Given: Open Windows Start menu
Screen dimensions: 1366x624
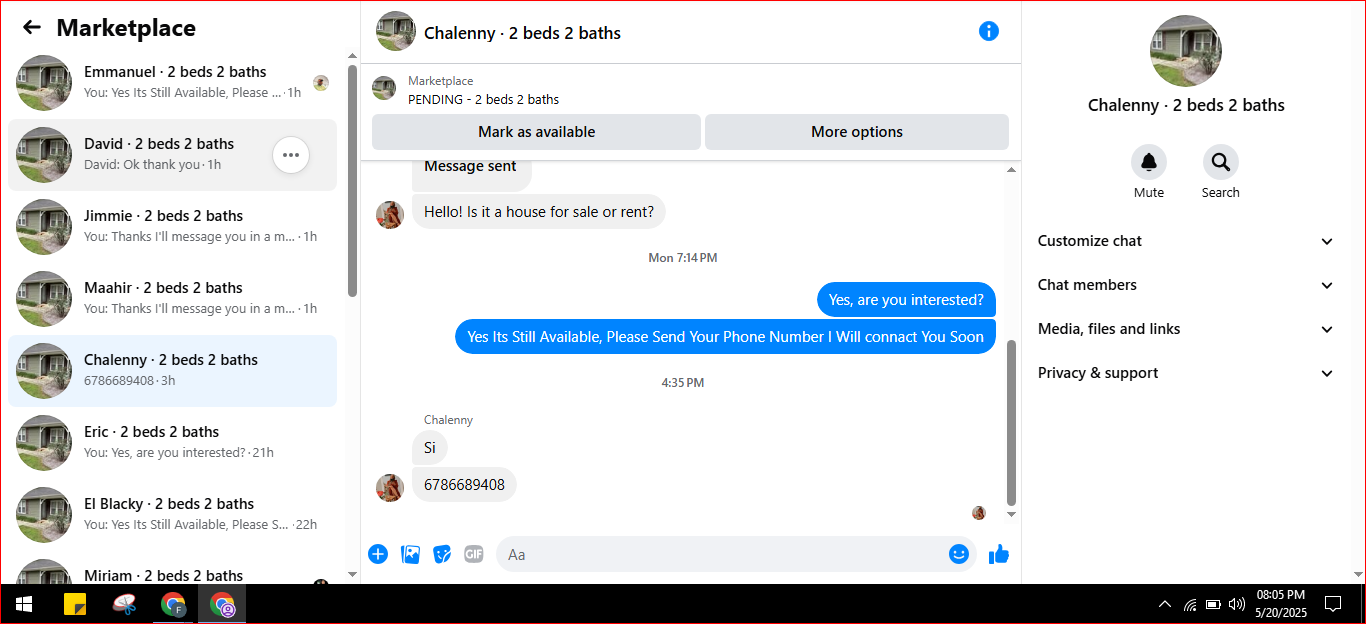Looking at the screenshot, I should (x=24, y=604).
